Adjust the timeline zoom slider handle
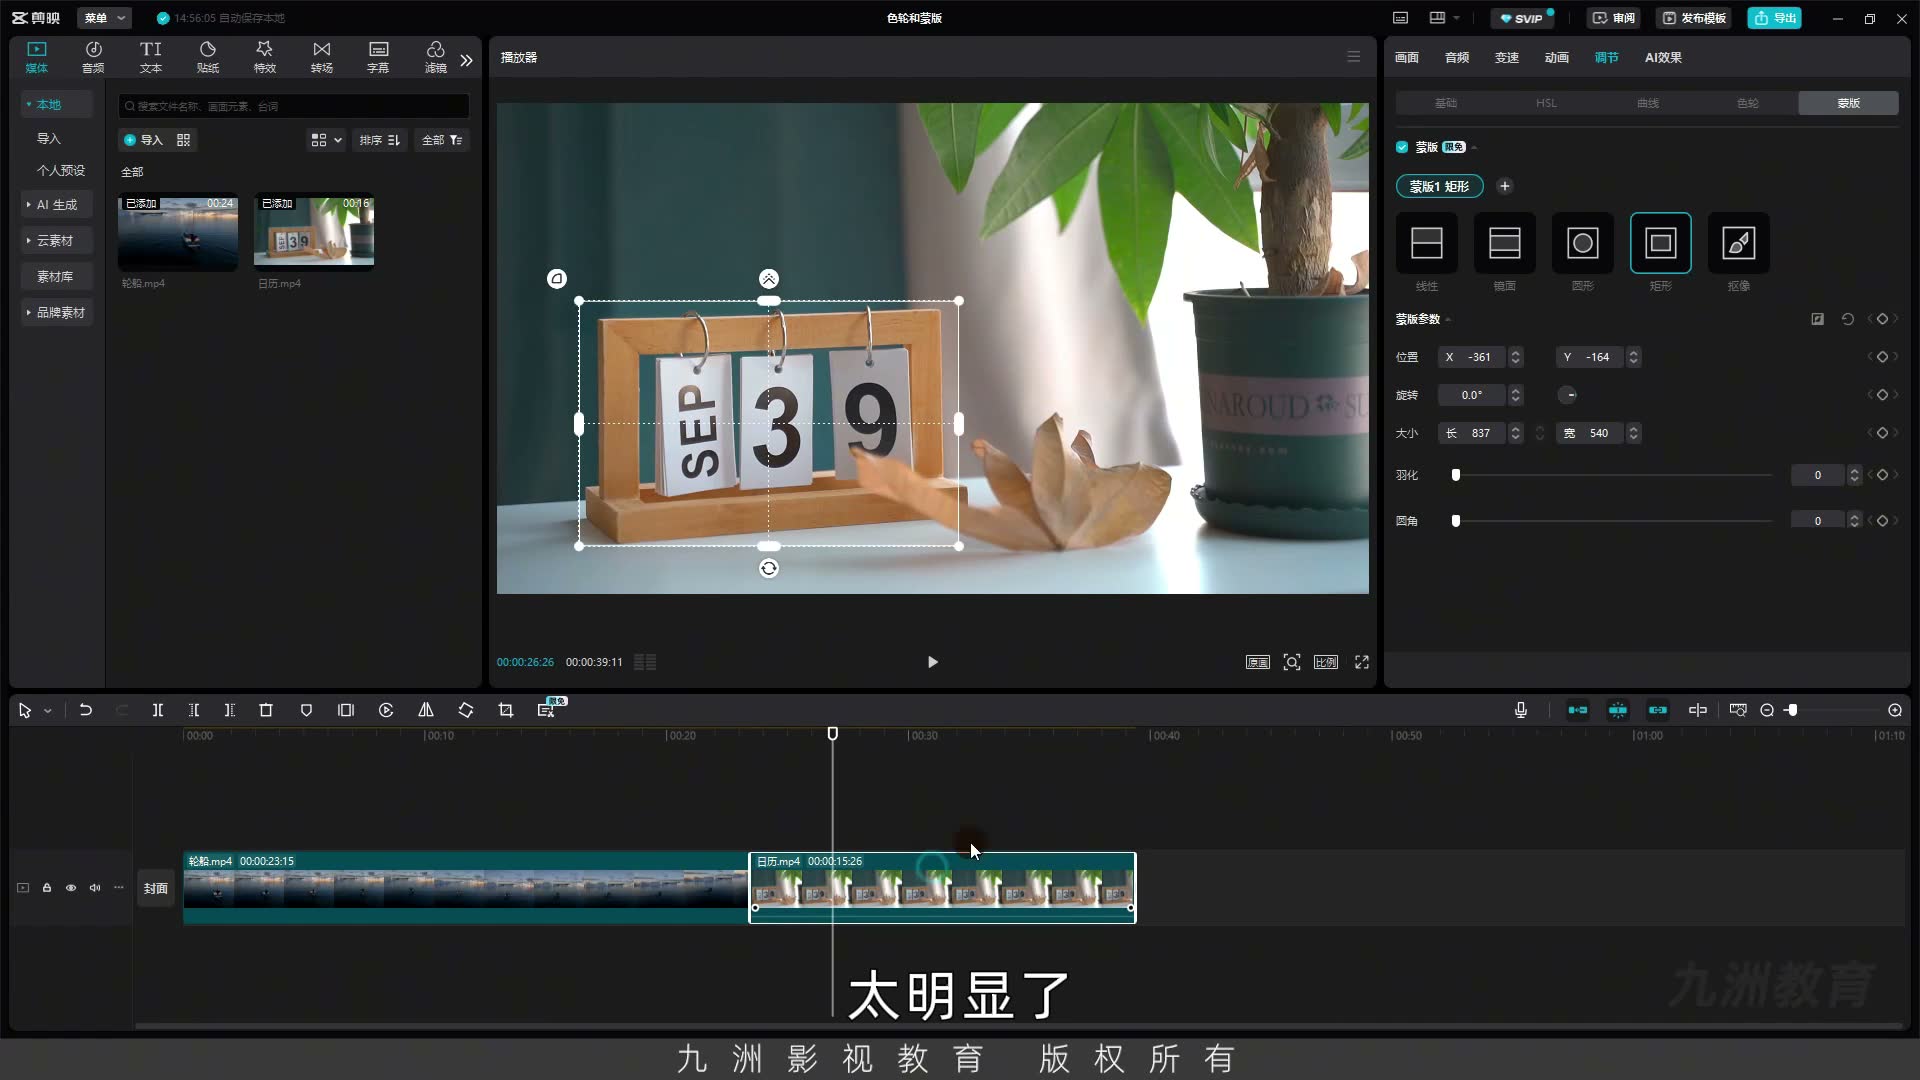The width and height of the screenshot is (1920, 1080). tap(1792, 710)
